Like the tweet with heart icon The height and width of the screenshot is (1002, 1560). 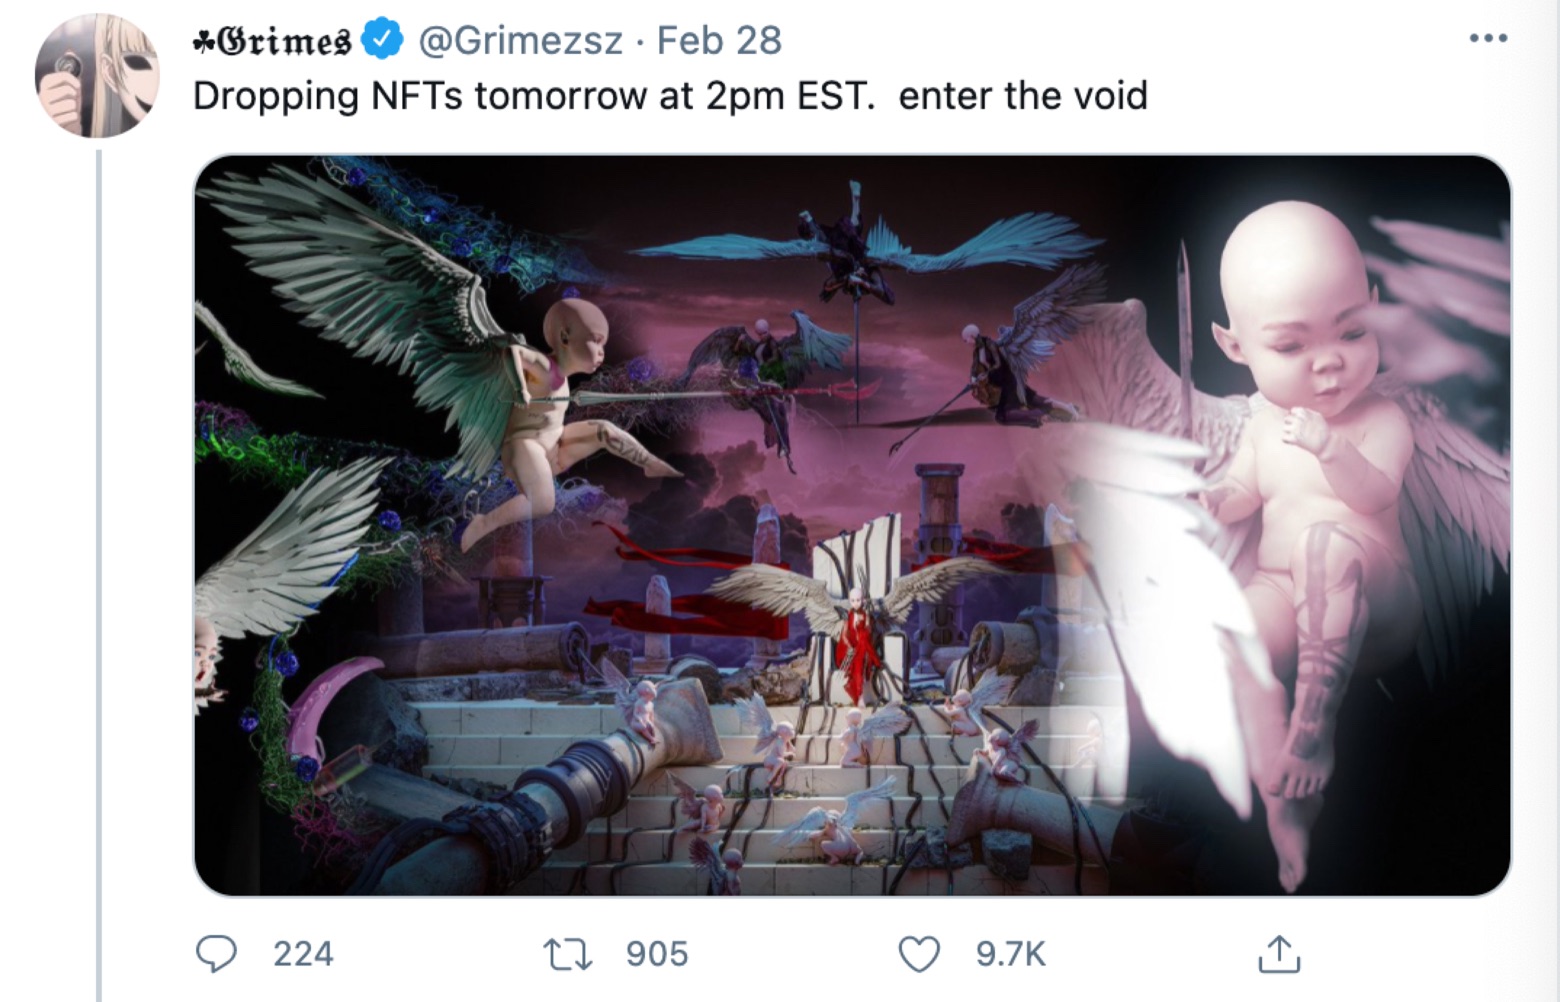click(919, 954)
